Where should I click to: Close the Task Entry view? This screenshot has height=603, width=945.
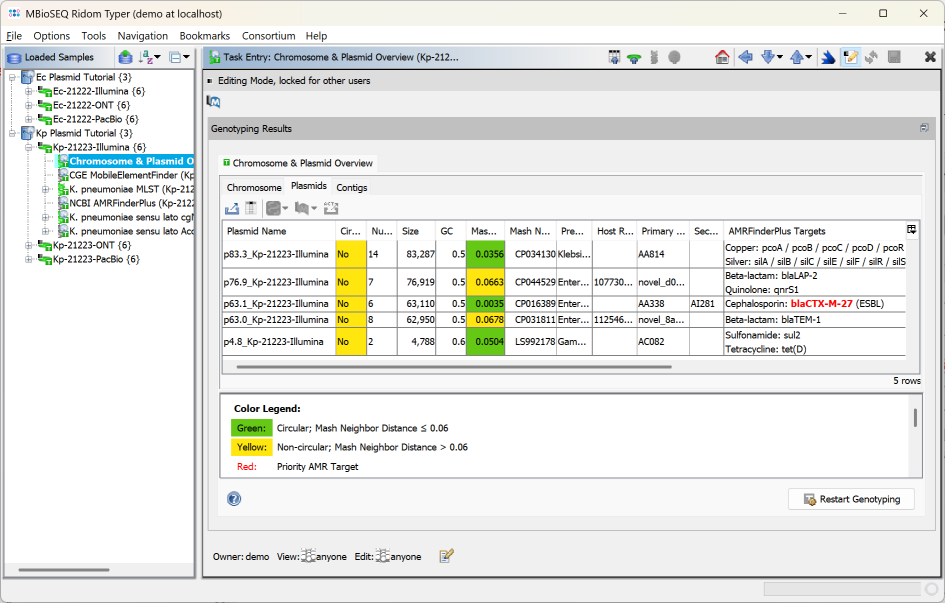pos(930,57)
